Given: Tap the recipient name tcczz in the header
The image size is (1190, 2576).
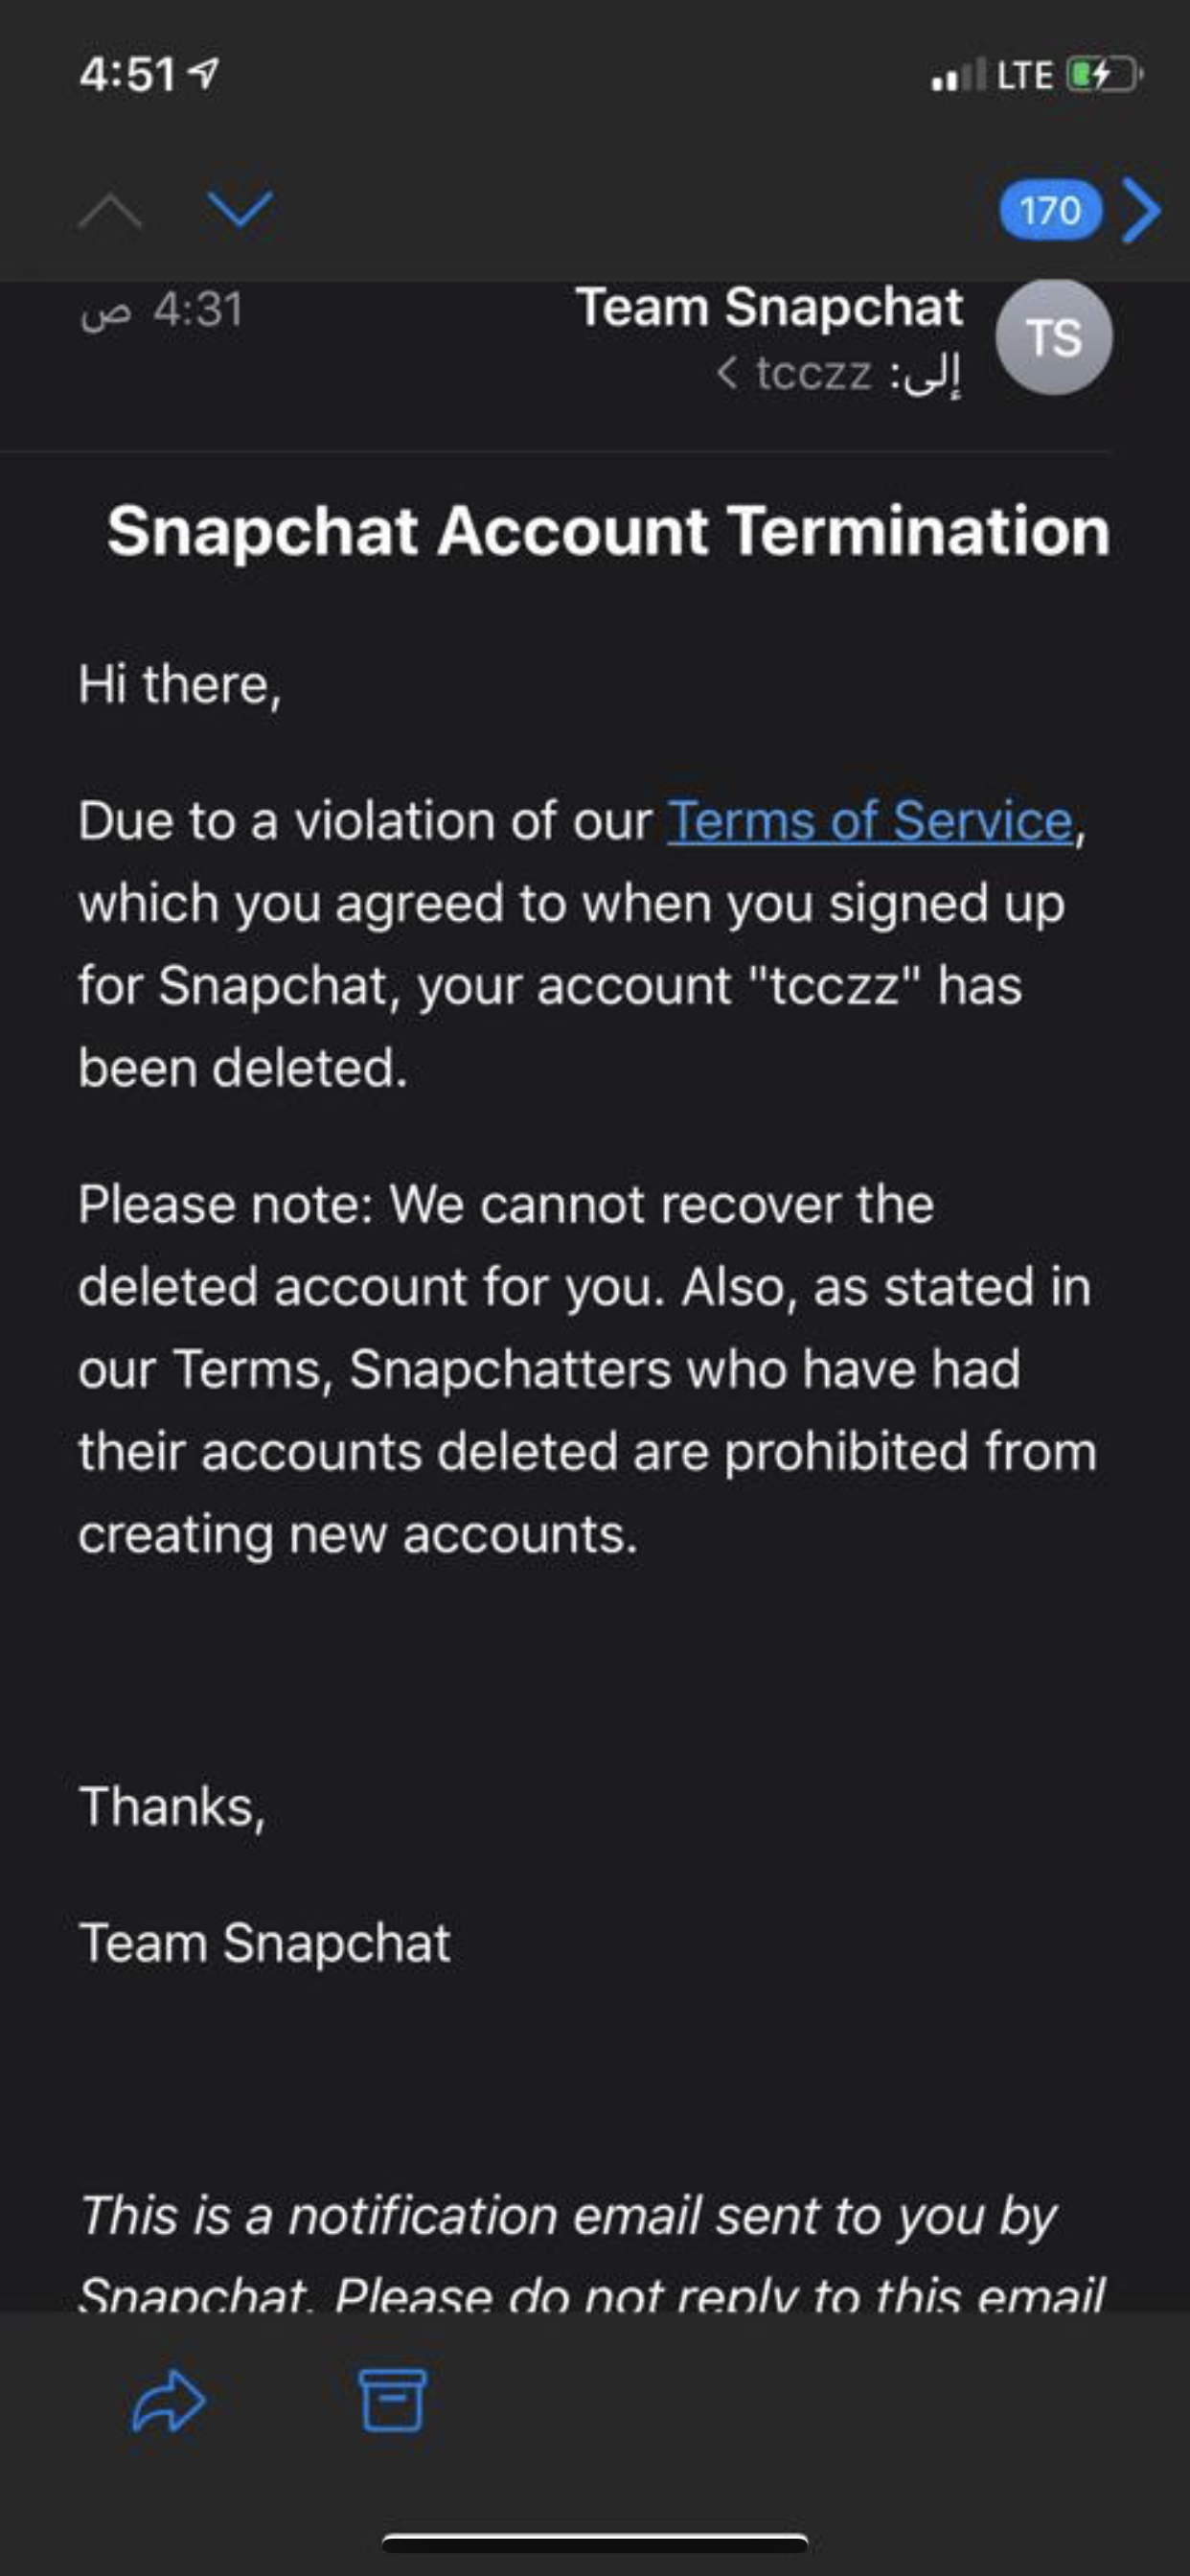Looking at the screenshot, I should (x=814, y=374).
